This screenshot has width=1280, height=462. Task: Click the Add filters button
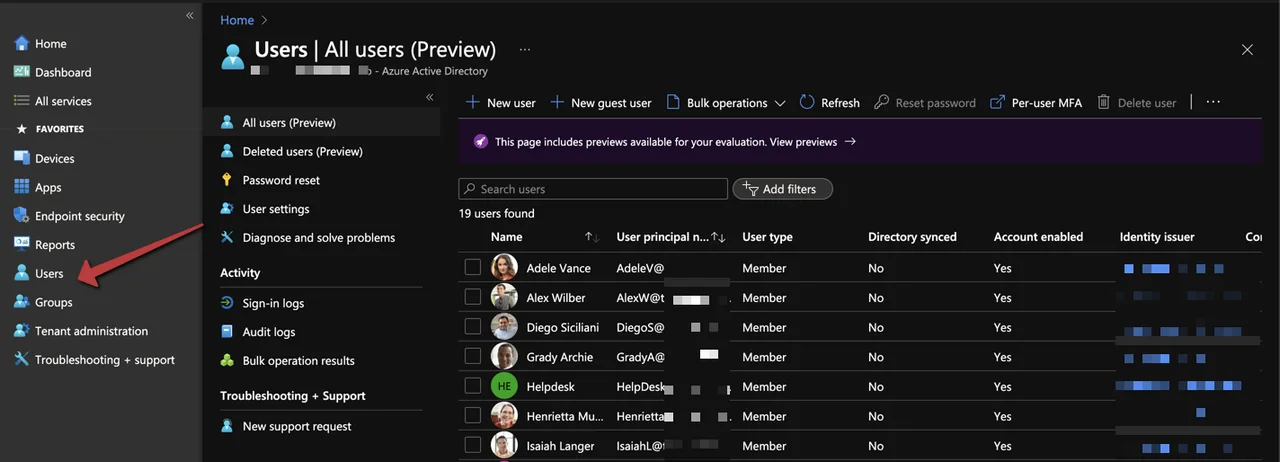[x=782, y=189]
